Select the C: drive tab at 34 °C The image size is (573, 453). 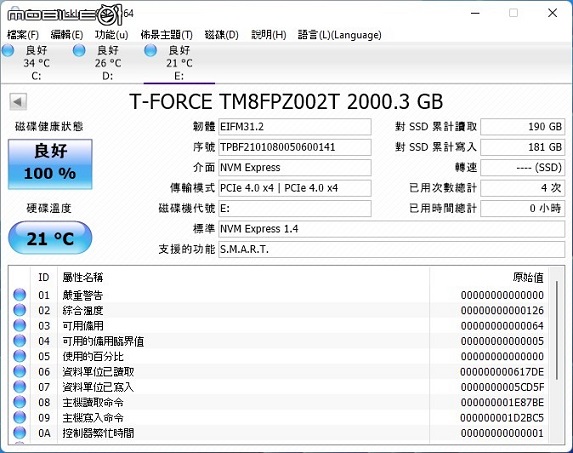(x=36, y=63)
